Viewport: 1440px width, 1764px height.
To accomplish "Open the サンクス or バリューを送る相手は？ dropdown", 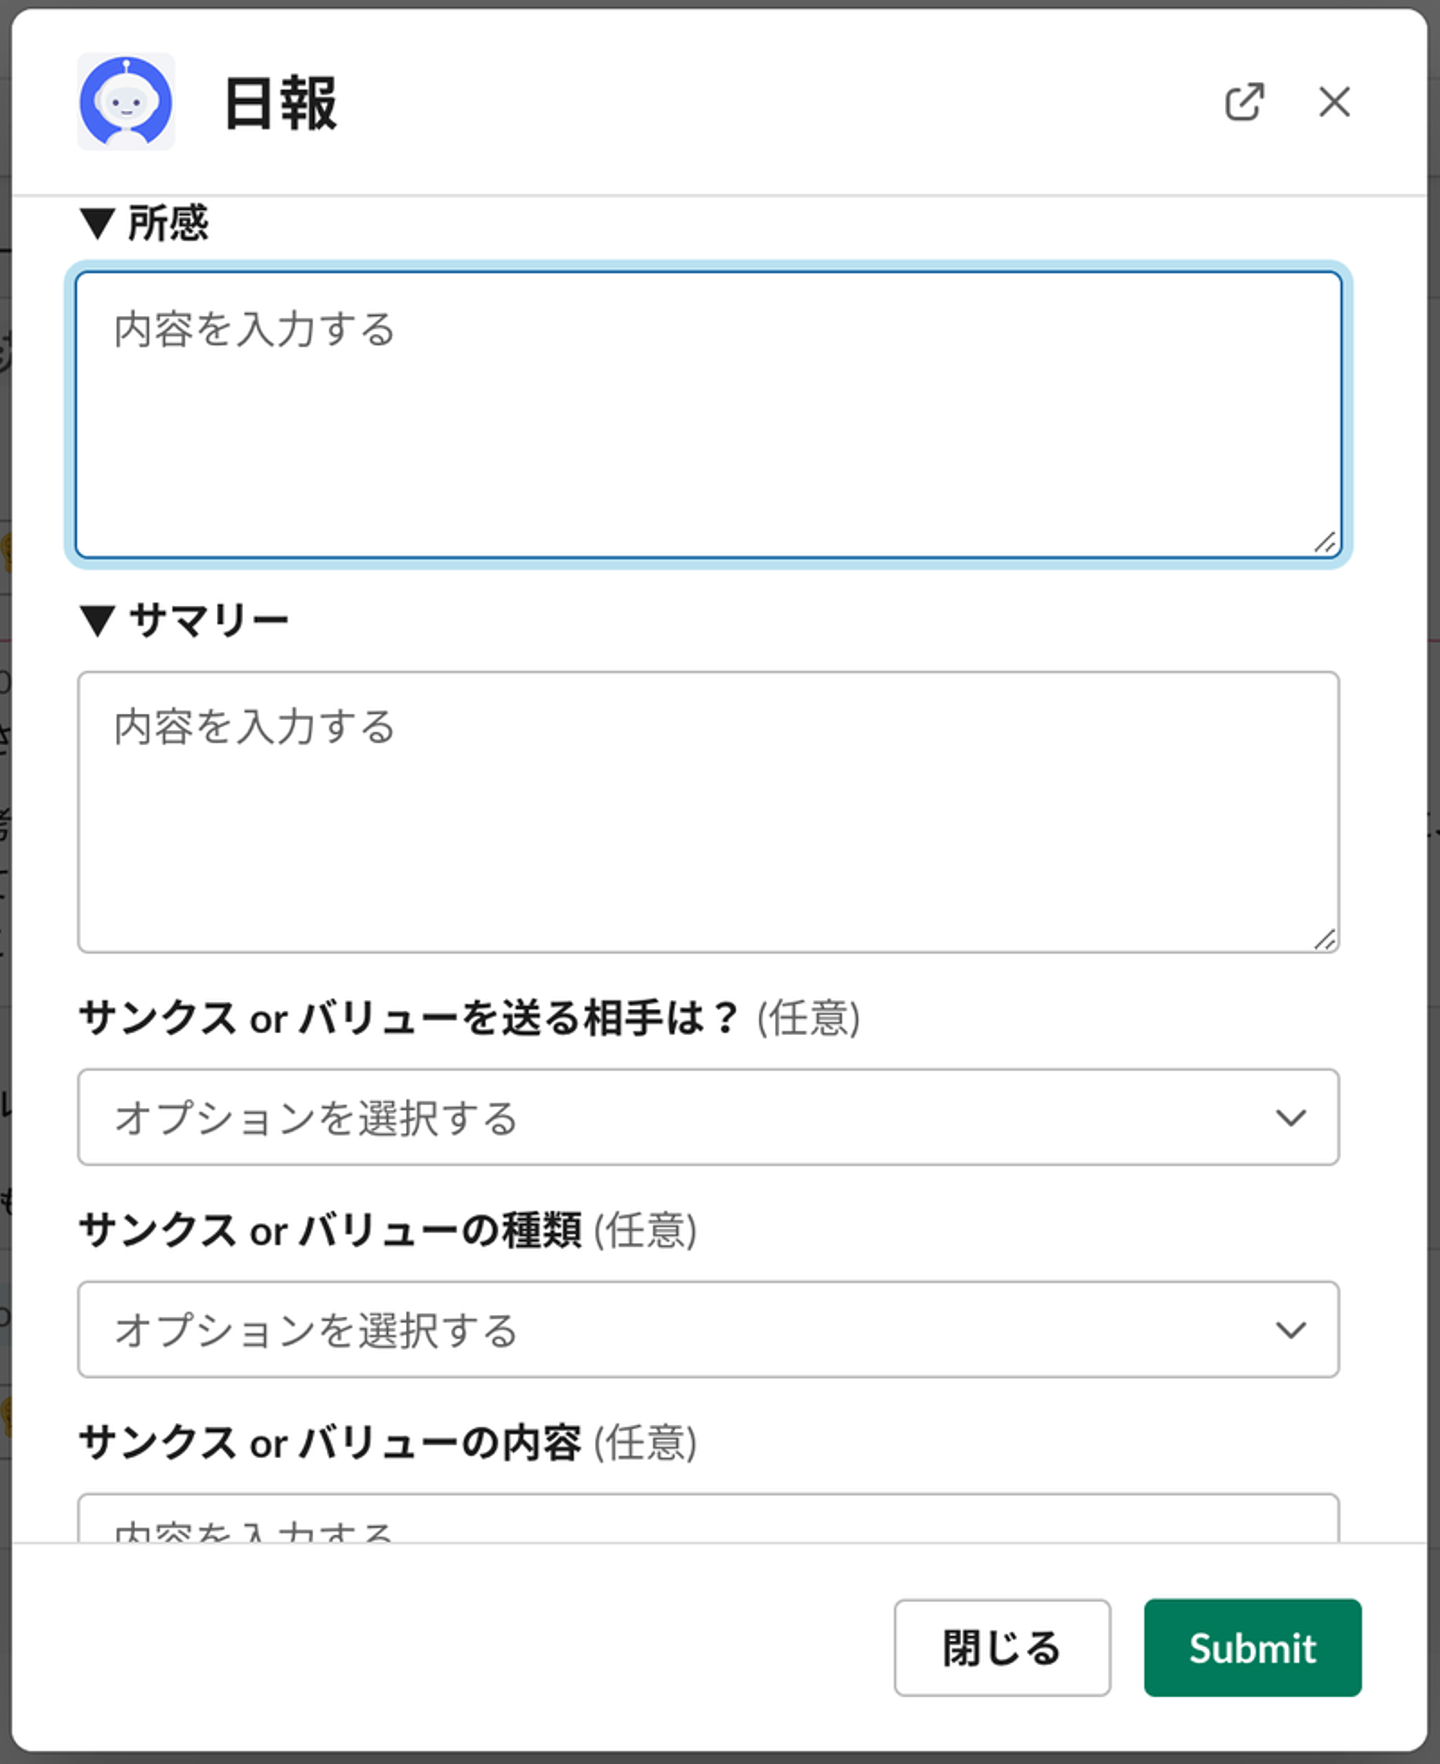I will coord(690,1117).
